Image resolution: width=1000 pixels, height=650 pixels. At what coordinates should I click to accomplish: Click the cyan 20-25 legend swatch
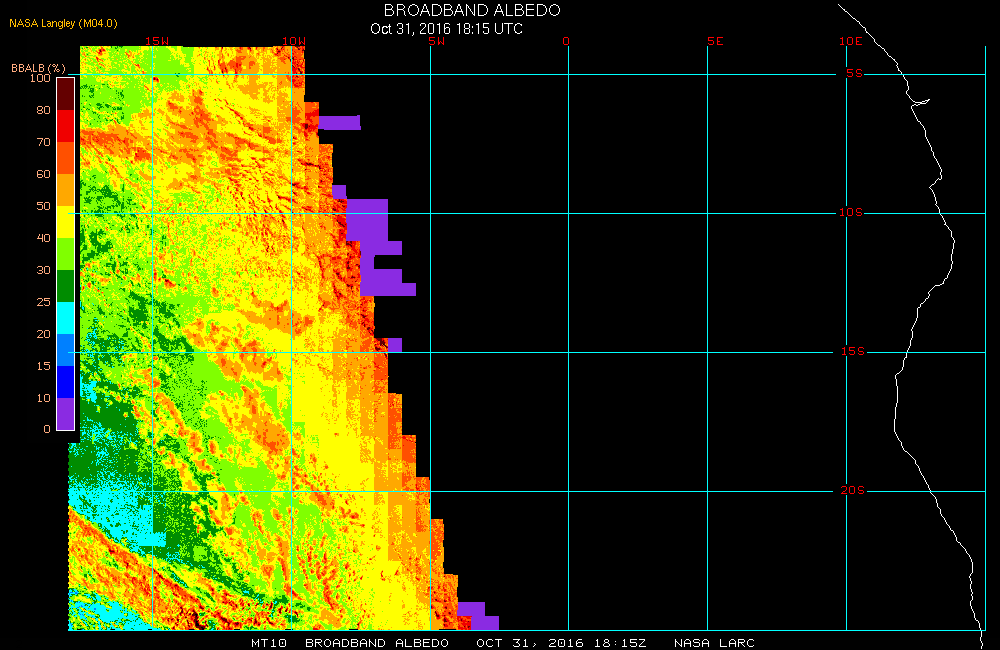tap(65, 318)
